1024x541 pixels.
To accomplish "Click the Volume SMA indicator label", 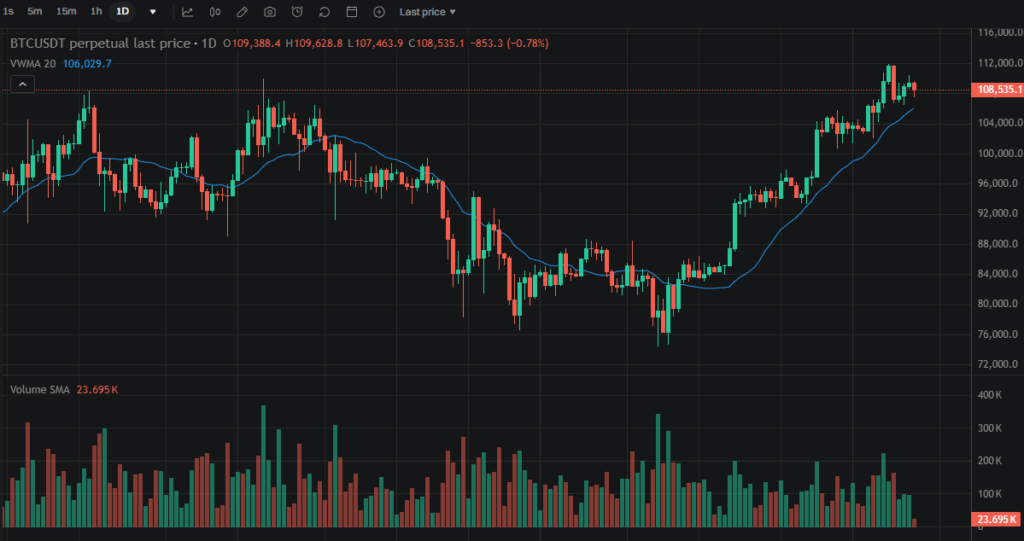I will point(40,389).
